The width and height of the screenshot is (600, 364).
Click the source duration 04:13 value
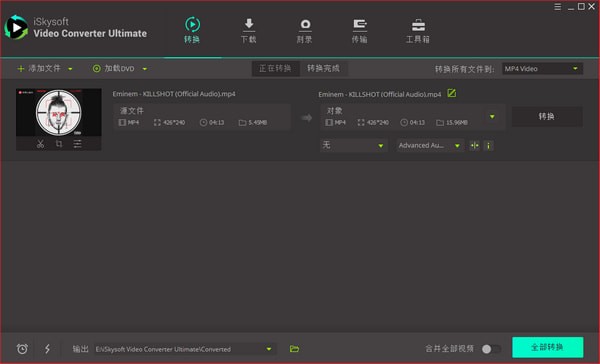click(217, 122)
